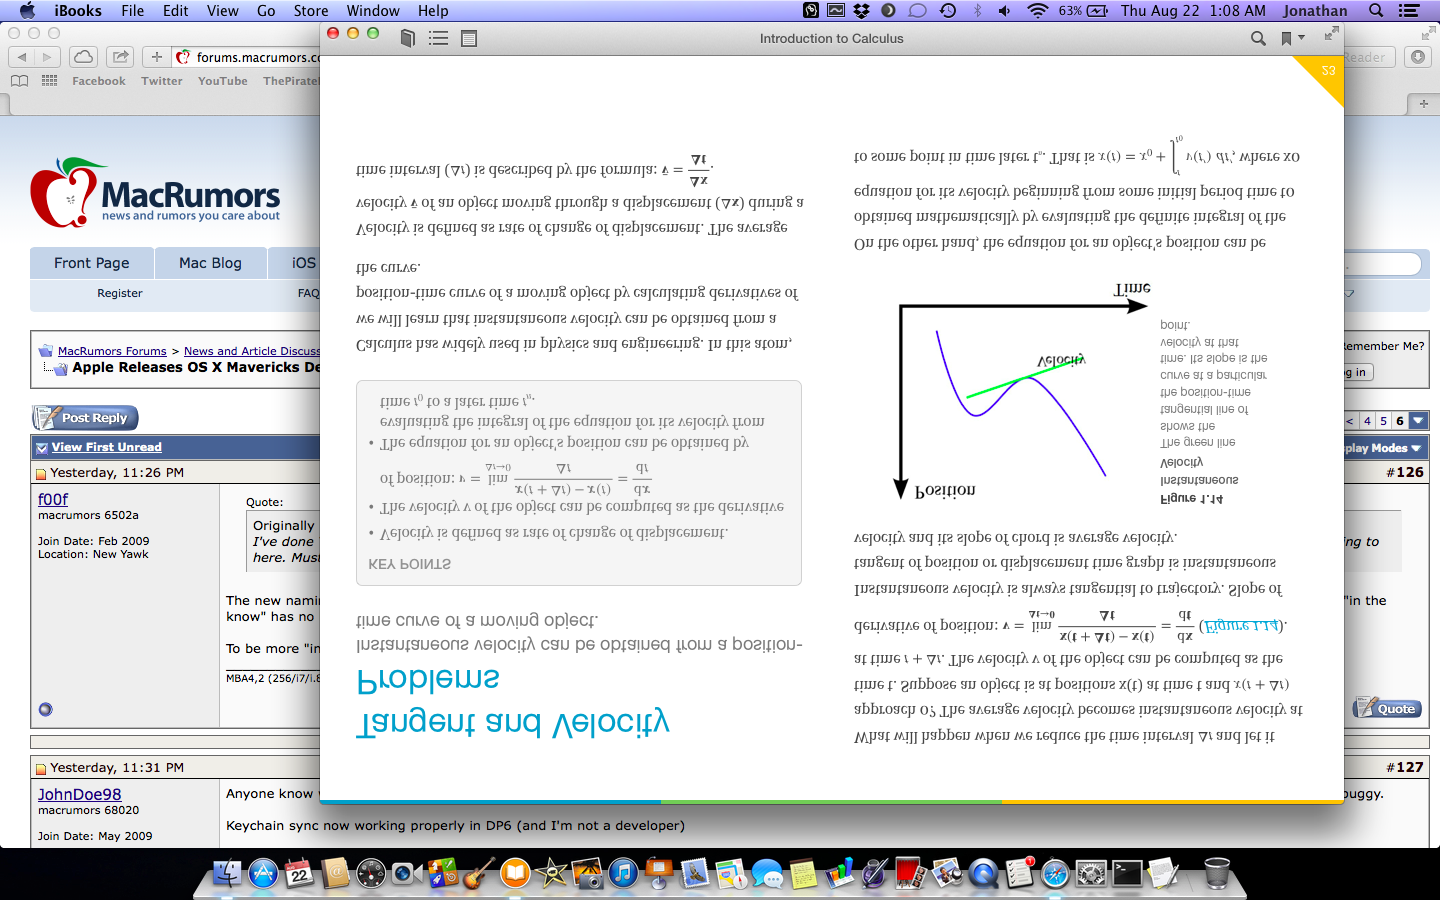Open iCloud Tabs in Safari
Viewport: 1440px width, 900px height.
click(84, 57)
